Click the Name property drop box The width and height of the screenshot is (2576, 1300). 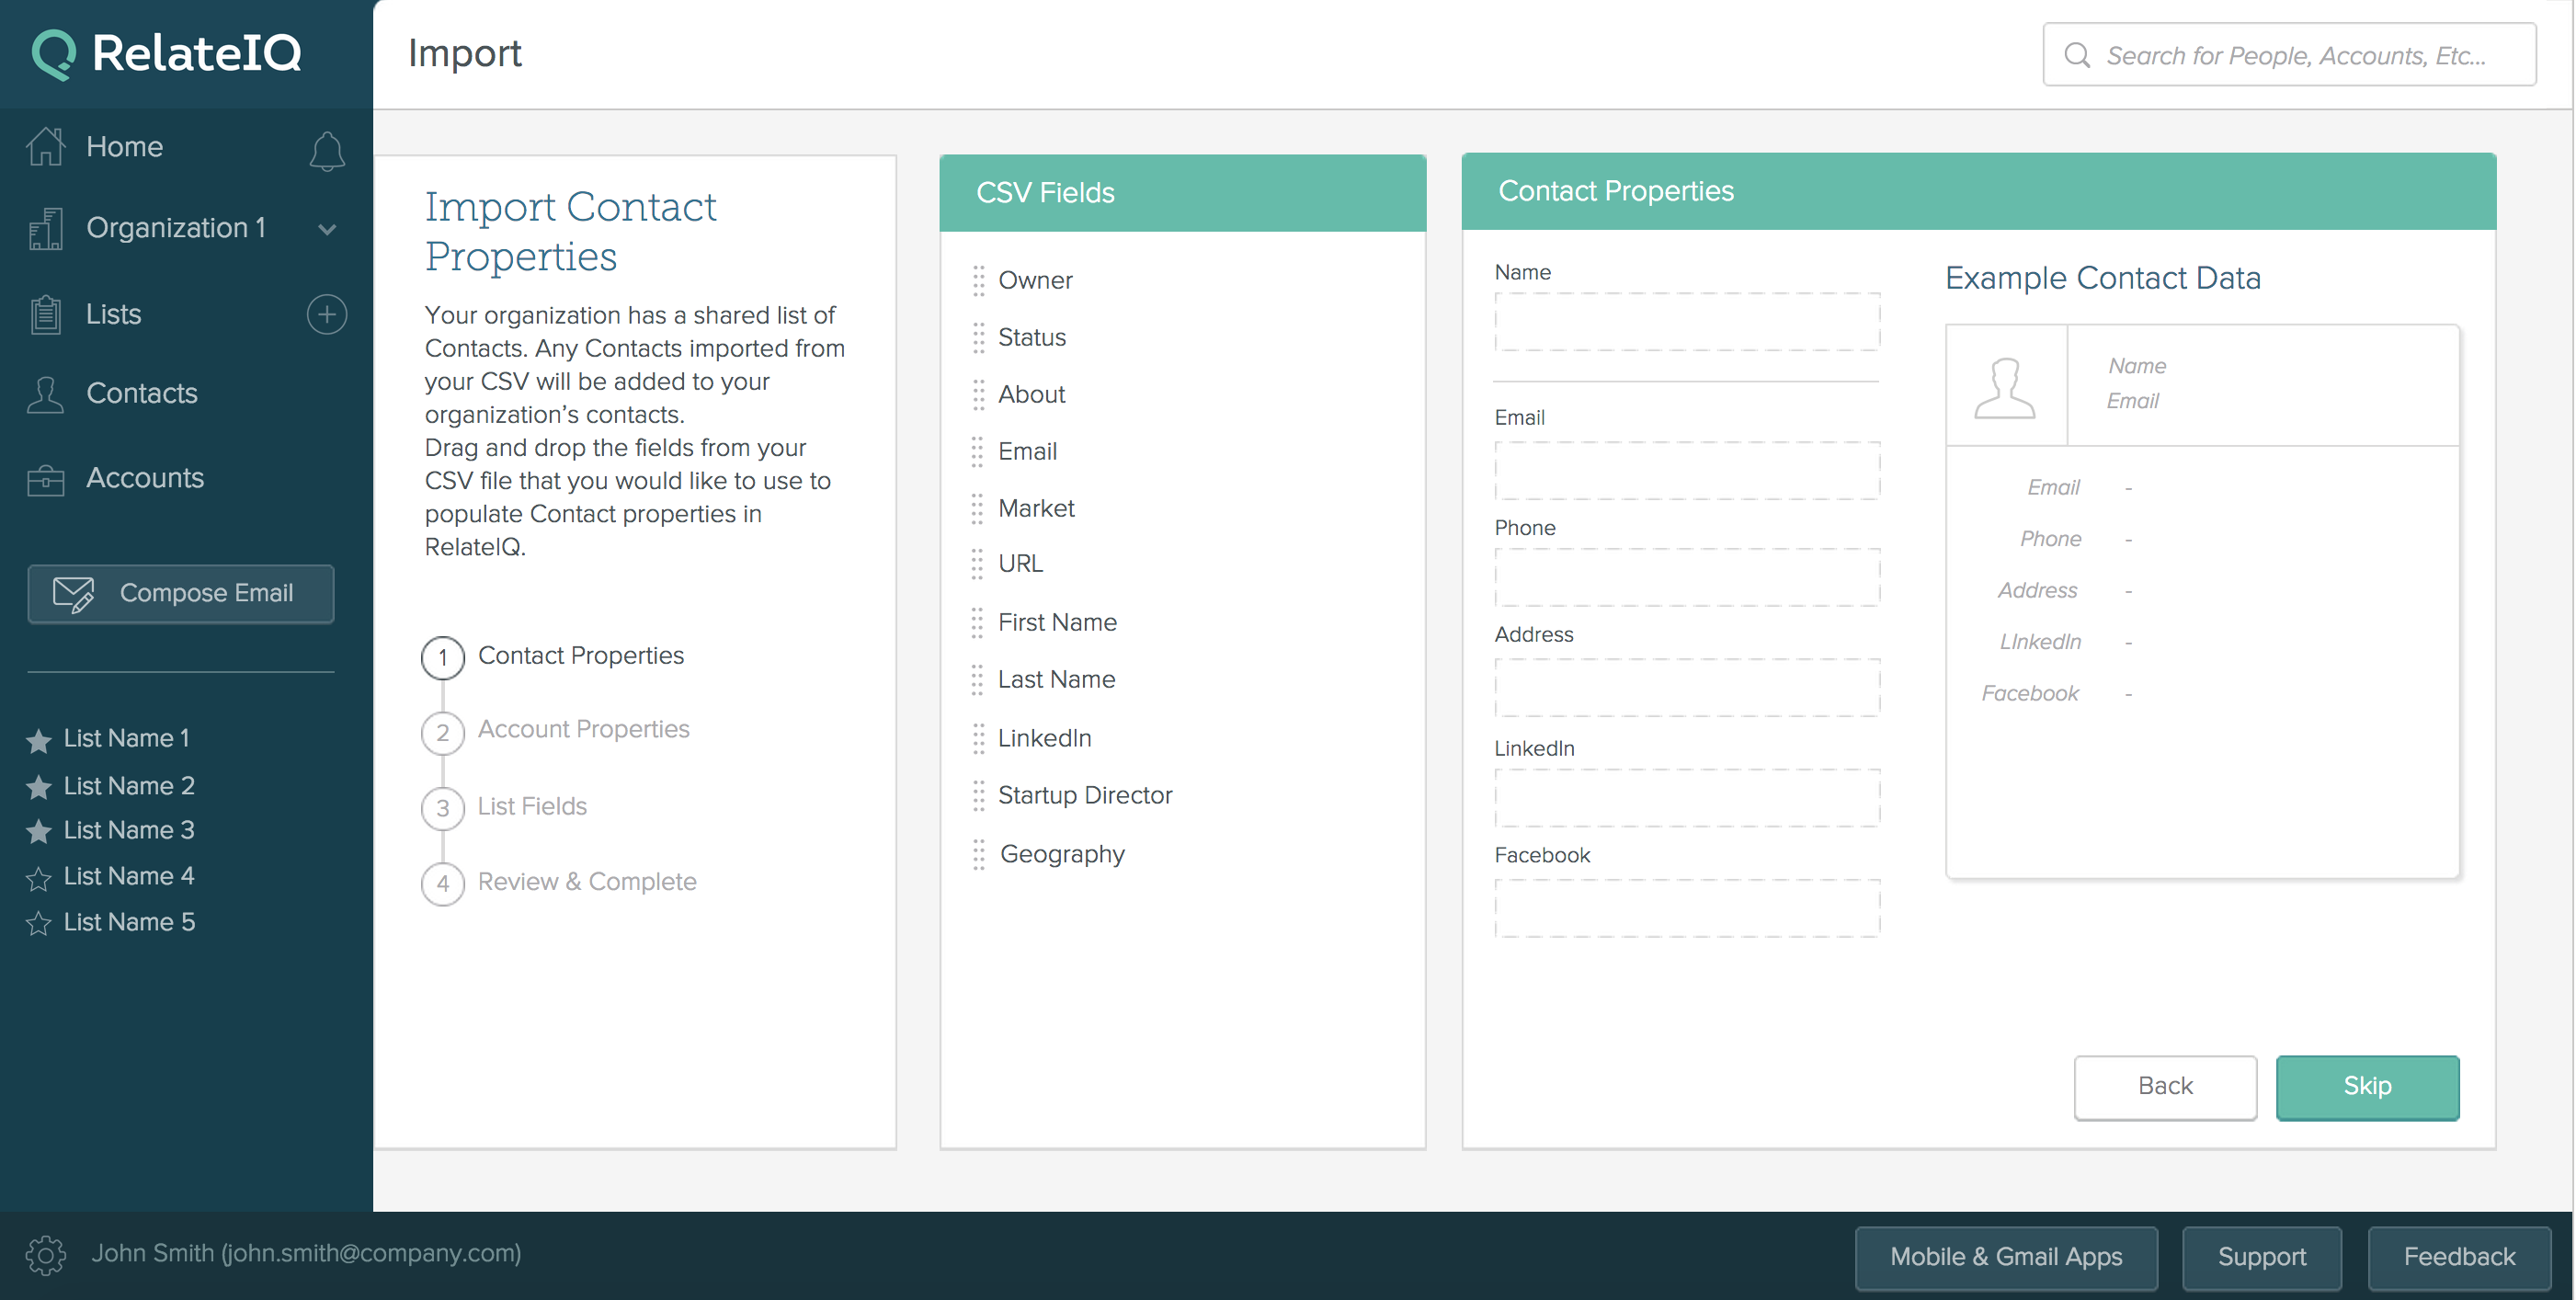pyautogui.click(x=1687, y=322)
